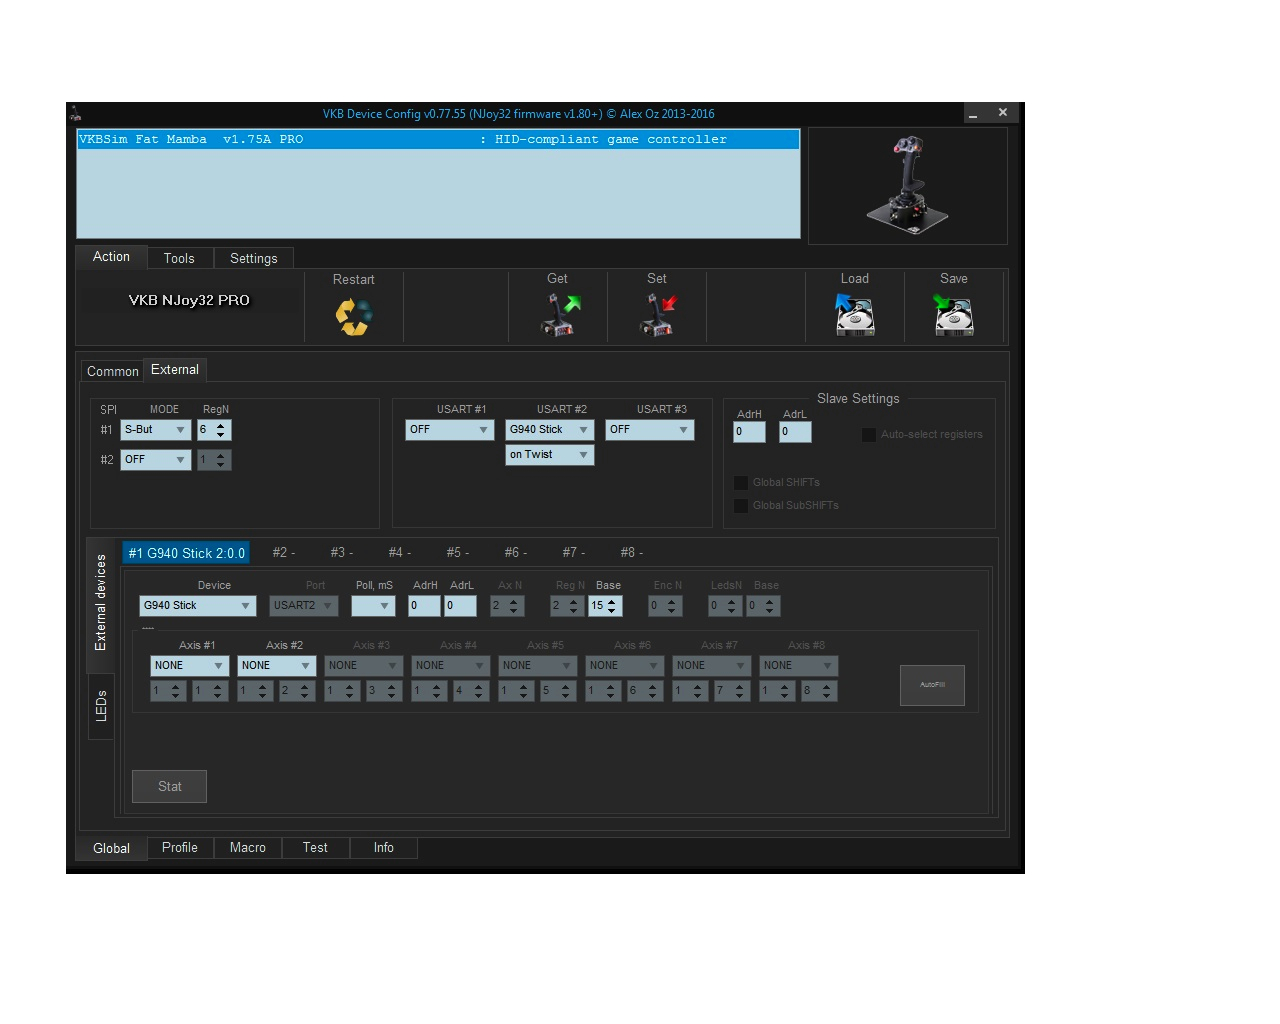Screen dimensions: 1280x1024
Task: Open Axis #1 dropdown set to NONE
Action: coord(190,666)
